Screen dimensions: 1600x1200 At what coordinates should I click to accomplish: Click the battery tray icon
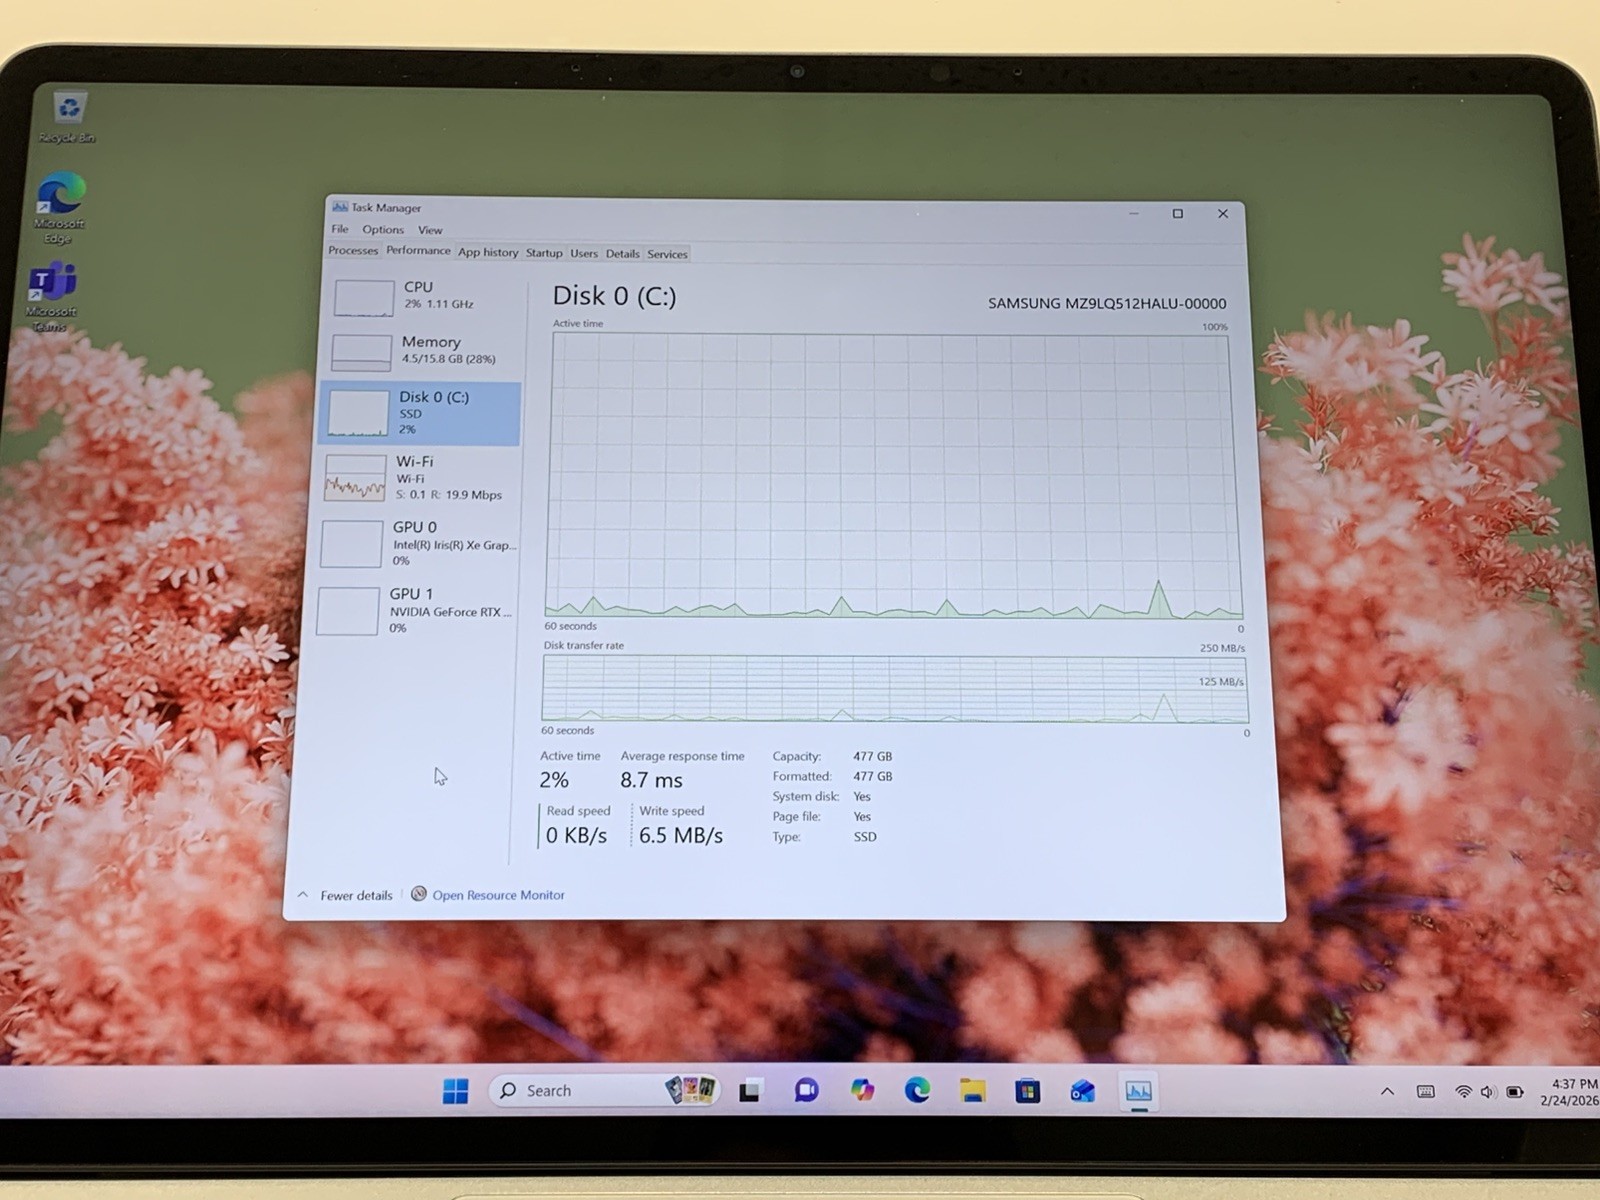(1515, 1091)
